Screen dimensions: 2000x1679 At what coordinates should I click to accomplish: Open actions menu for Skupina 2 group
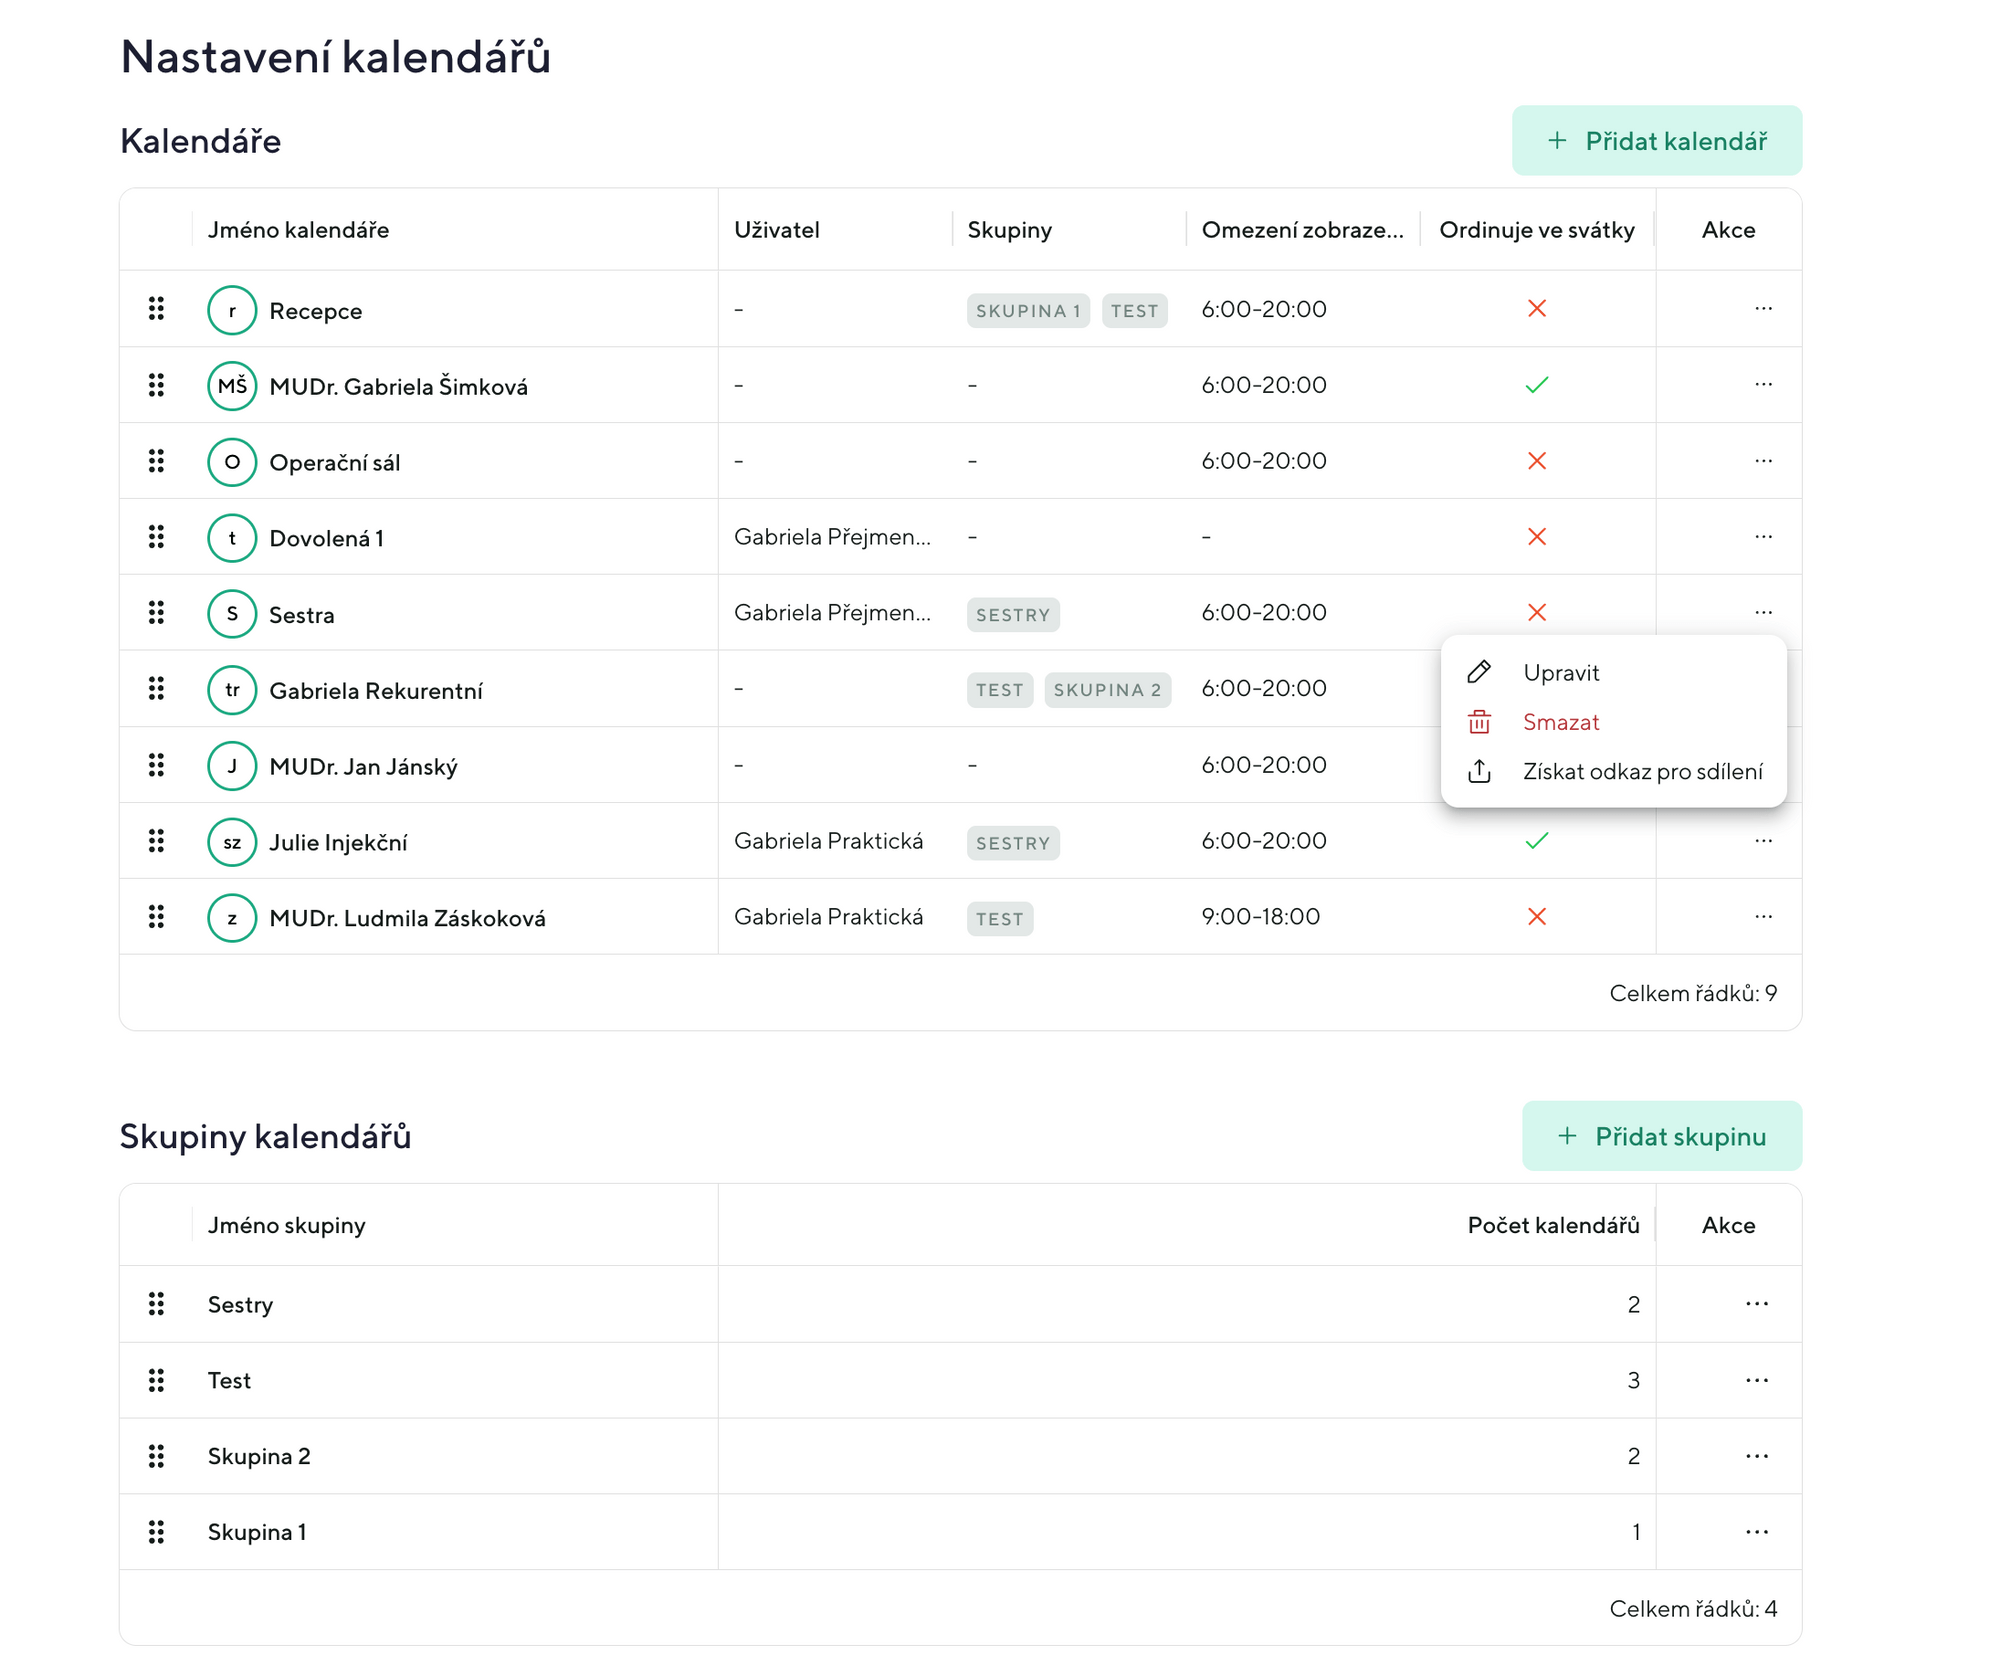tap(1756, 1456)
